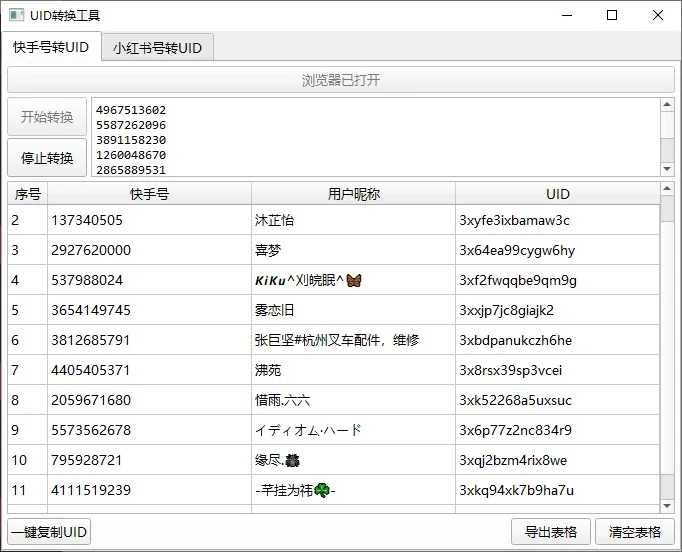
Task: Select nickname cell 缘尽.
Action: [354, 460]
